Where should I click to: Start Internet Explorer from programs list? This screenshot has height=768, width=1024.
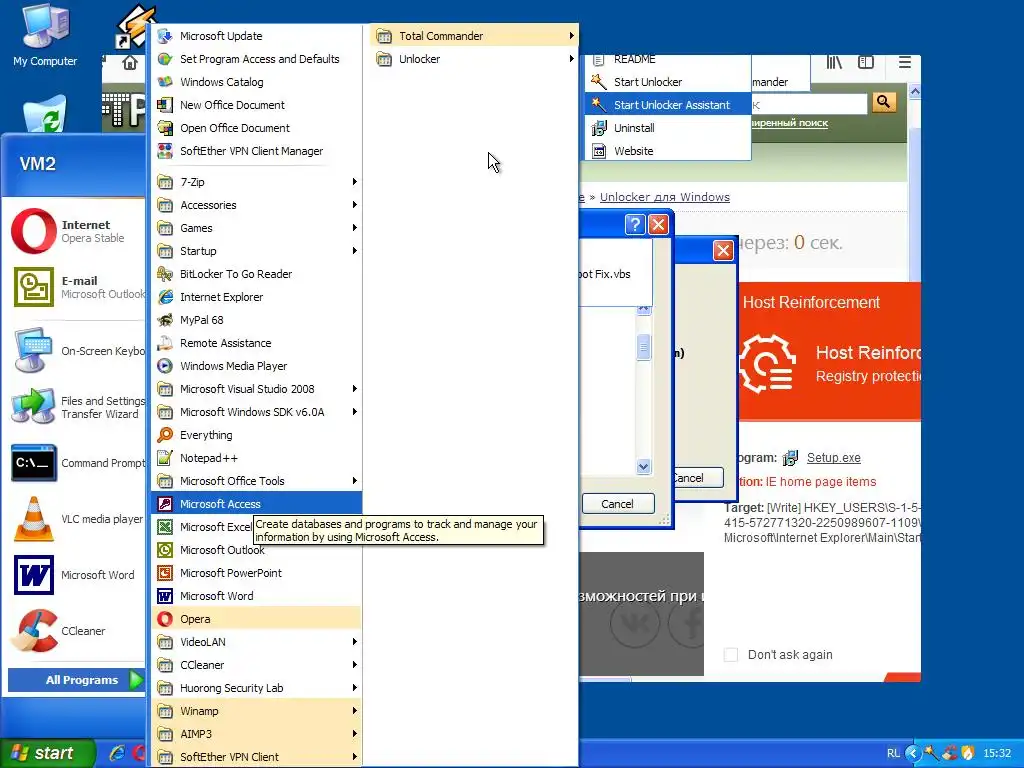point(257,296)
